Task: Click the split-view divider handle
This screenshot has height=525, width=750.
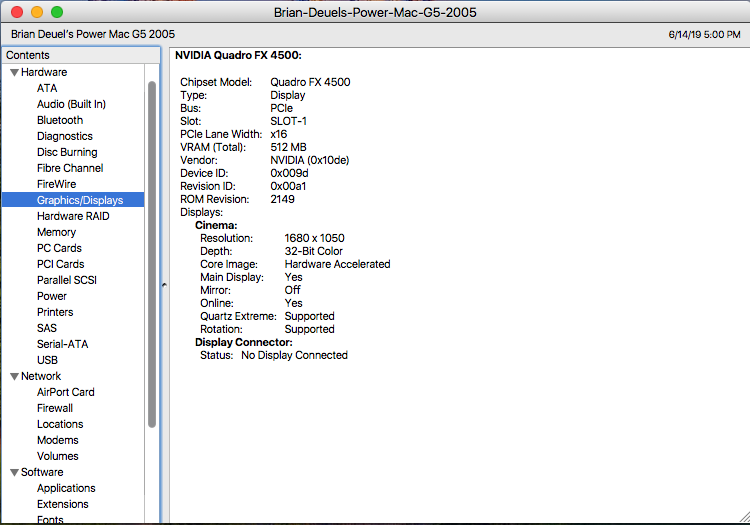Action: (x=164, y=285)
